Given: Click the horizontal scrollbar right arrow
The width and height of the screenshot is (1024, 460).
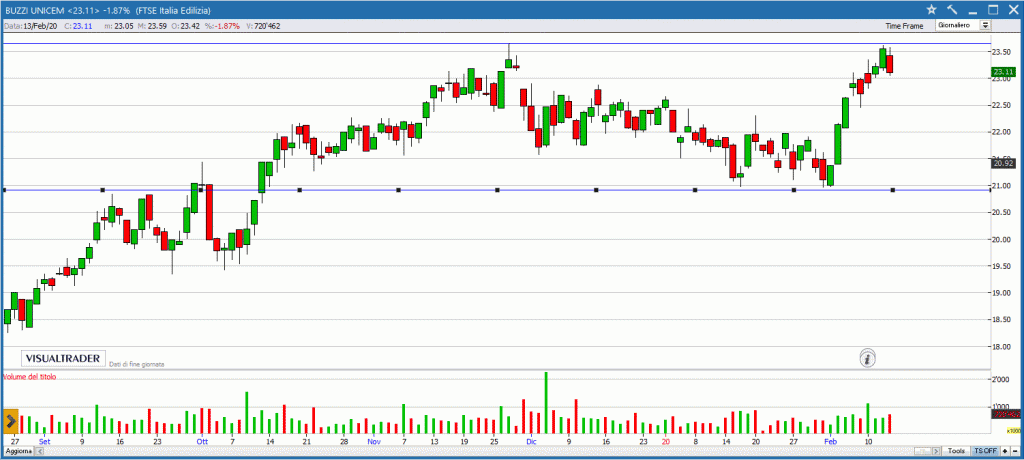Looking at the screenshot, I should pos(936,451).
